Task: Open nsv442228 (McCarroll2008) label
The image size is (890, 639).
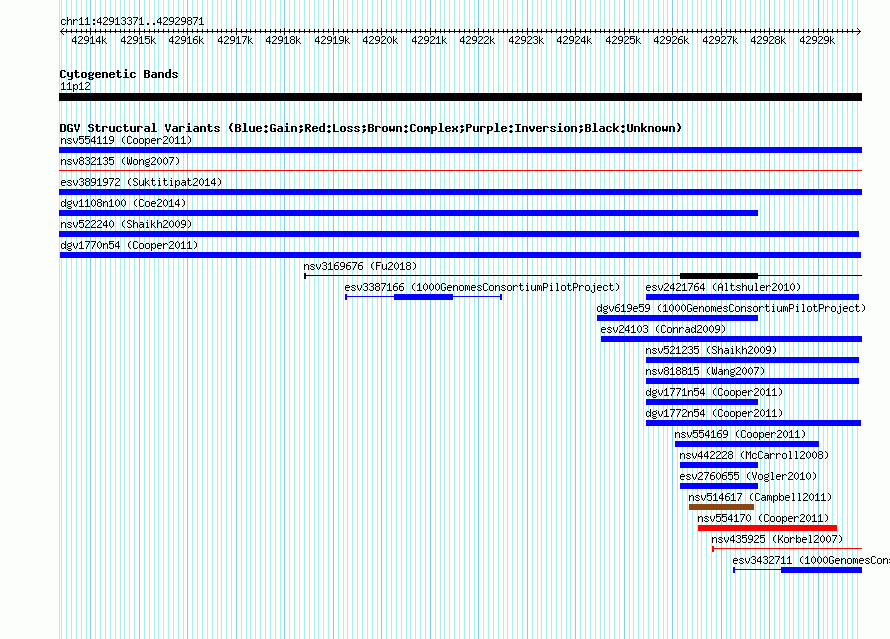Action: tap(754, 455)
